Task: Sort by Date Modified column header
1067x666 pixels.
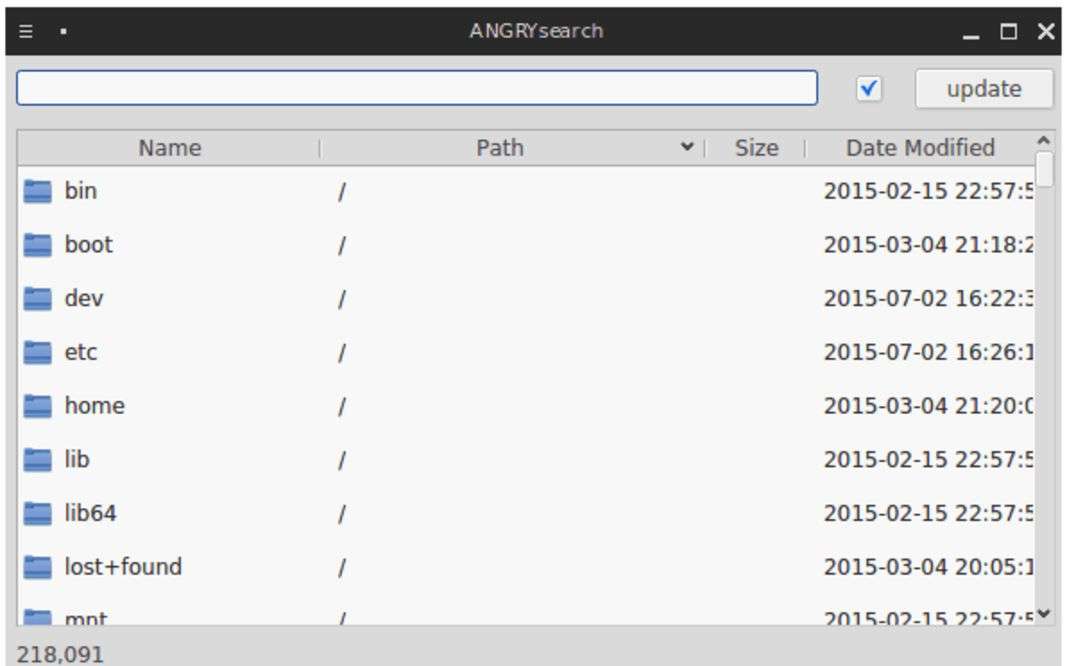Action: coord(920,148)
